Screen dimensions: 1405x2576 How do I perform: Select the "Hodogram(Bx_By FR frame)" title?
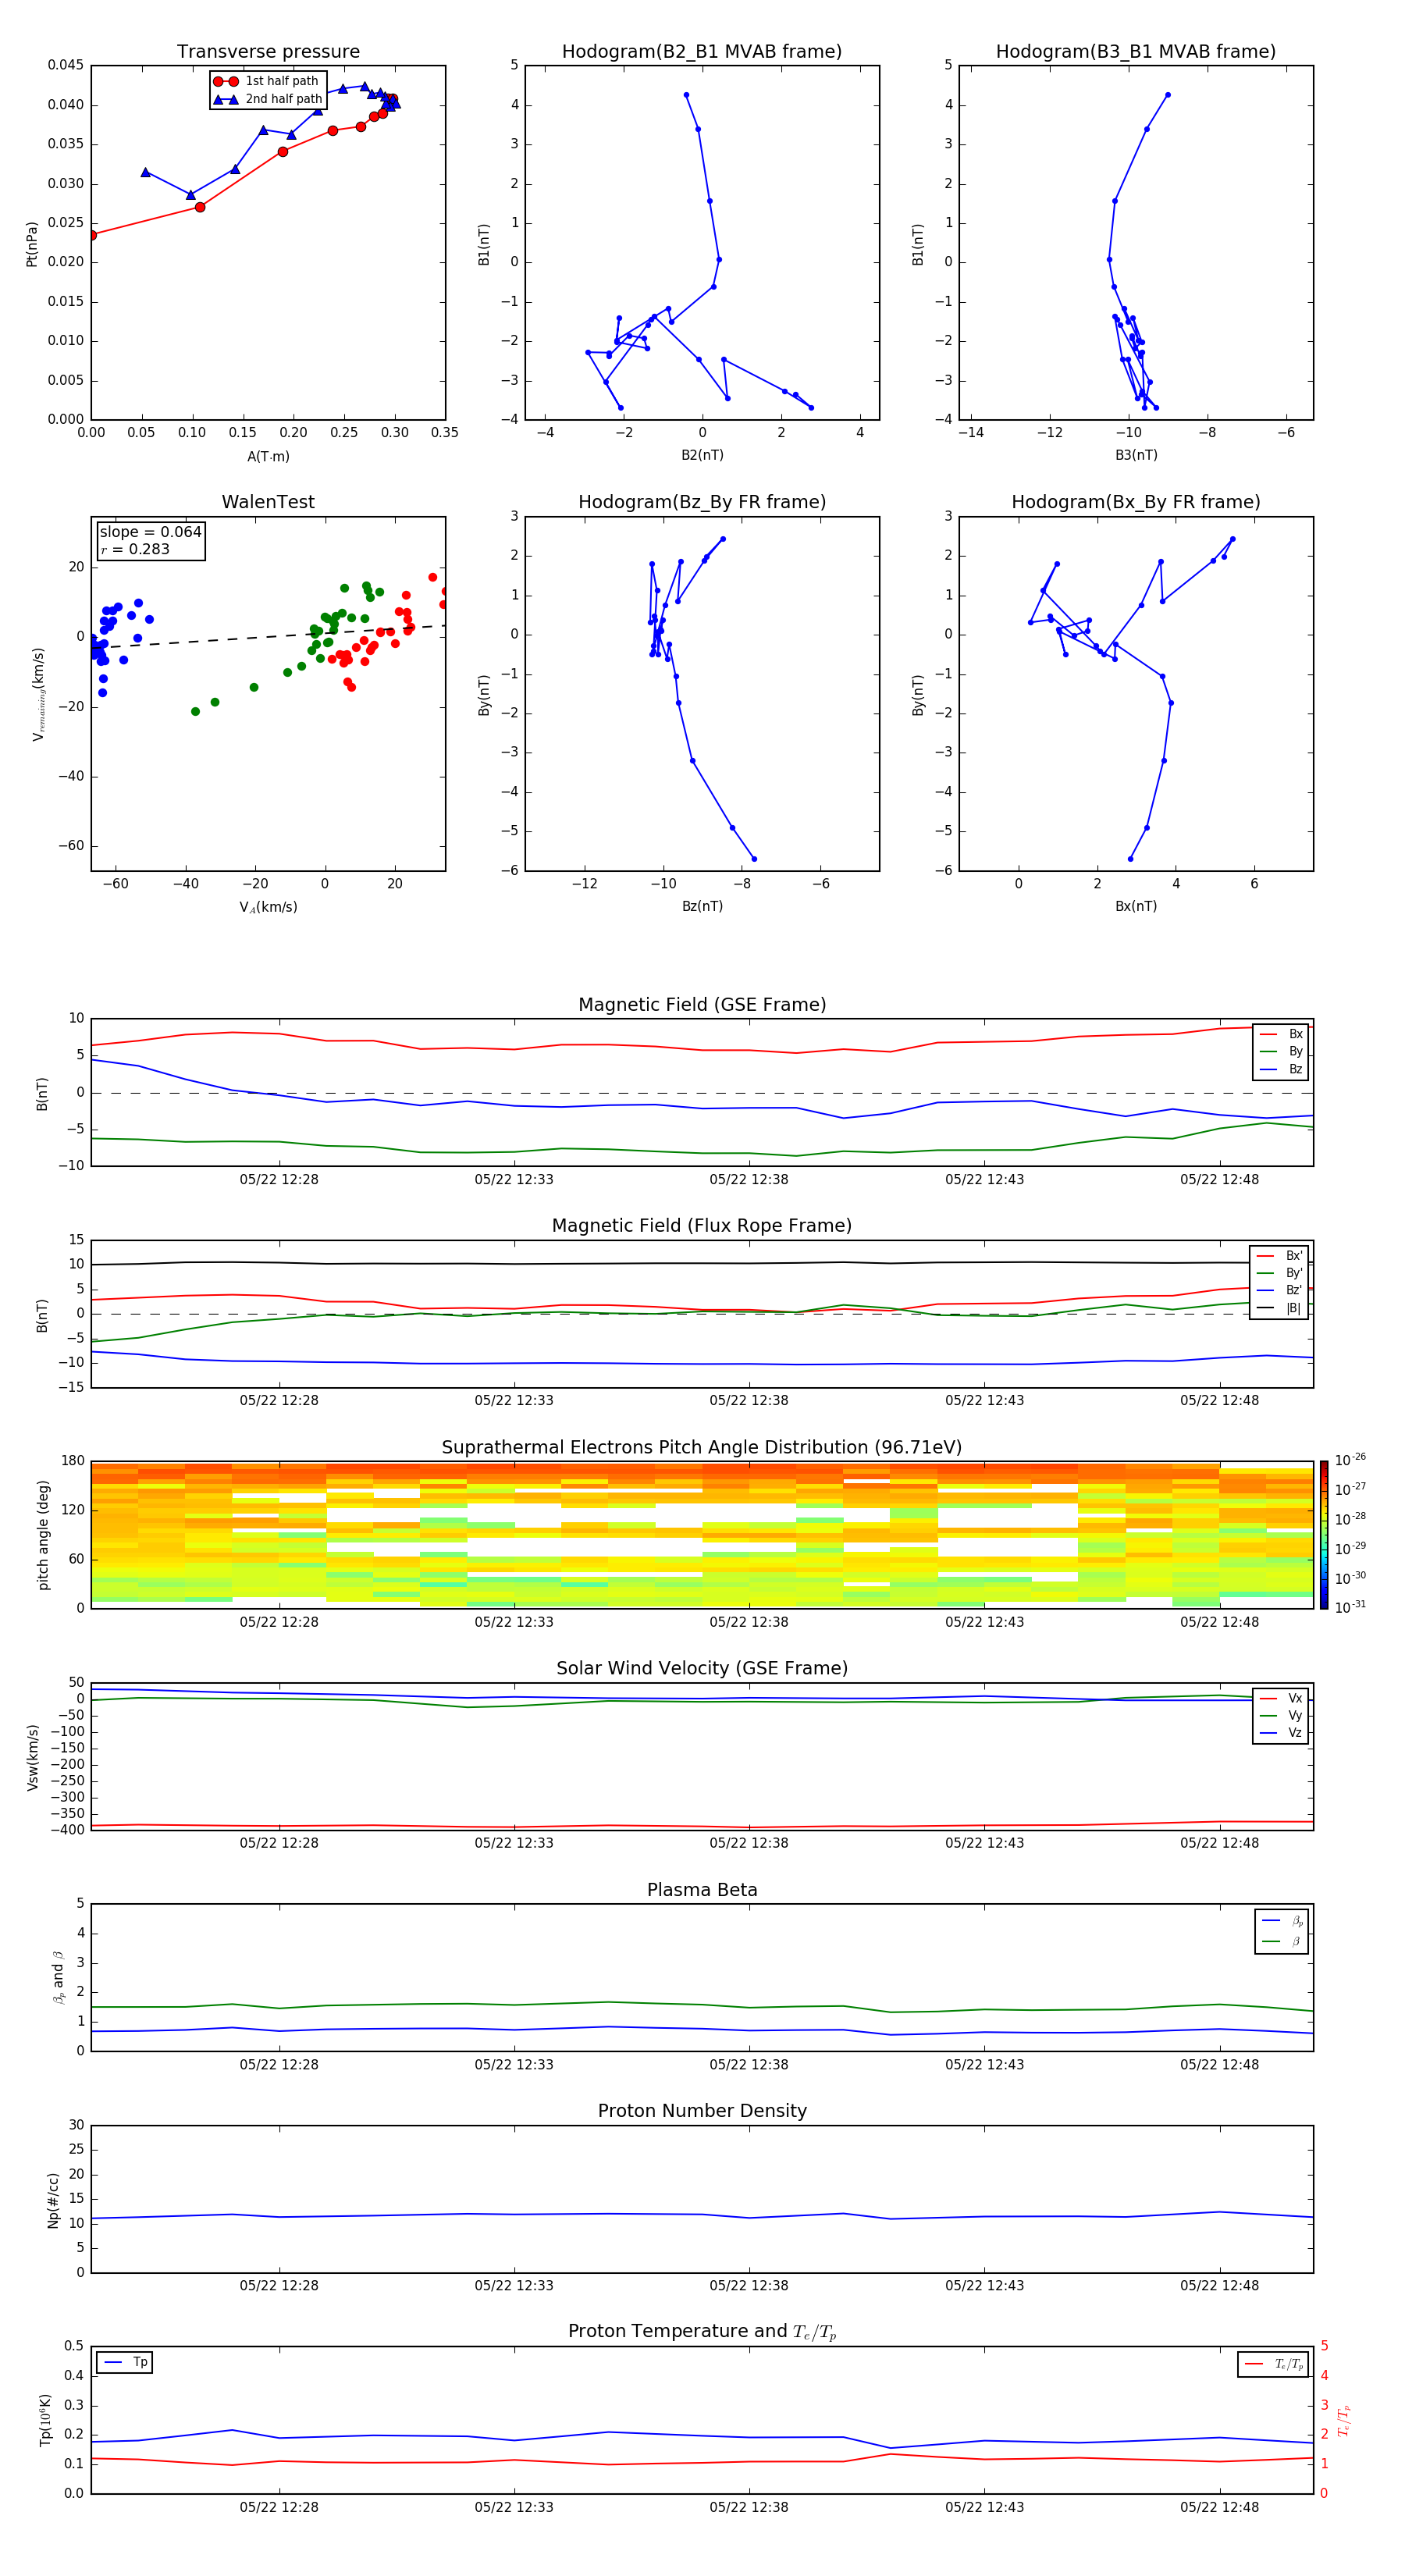tap(1136, 502)
